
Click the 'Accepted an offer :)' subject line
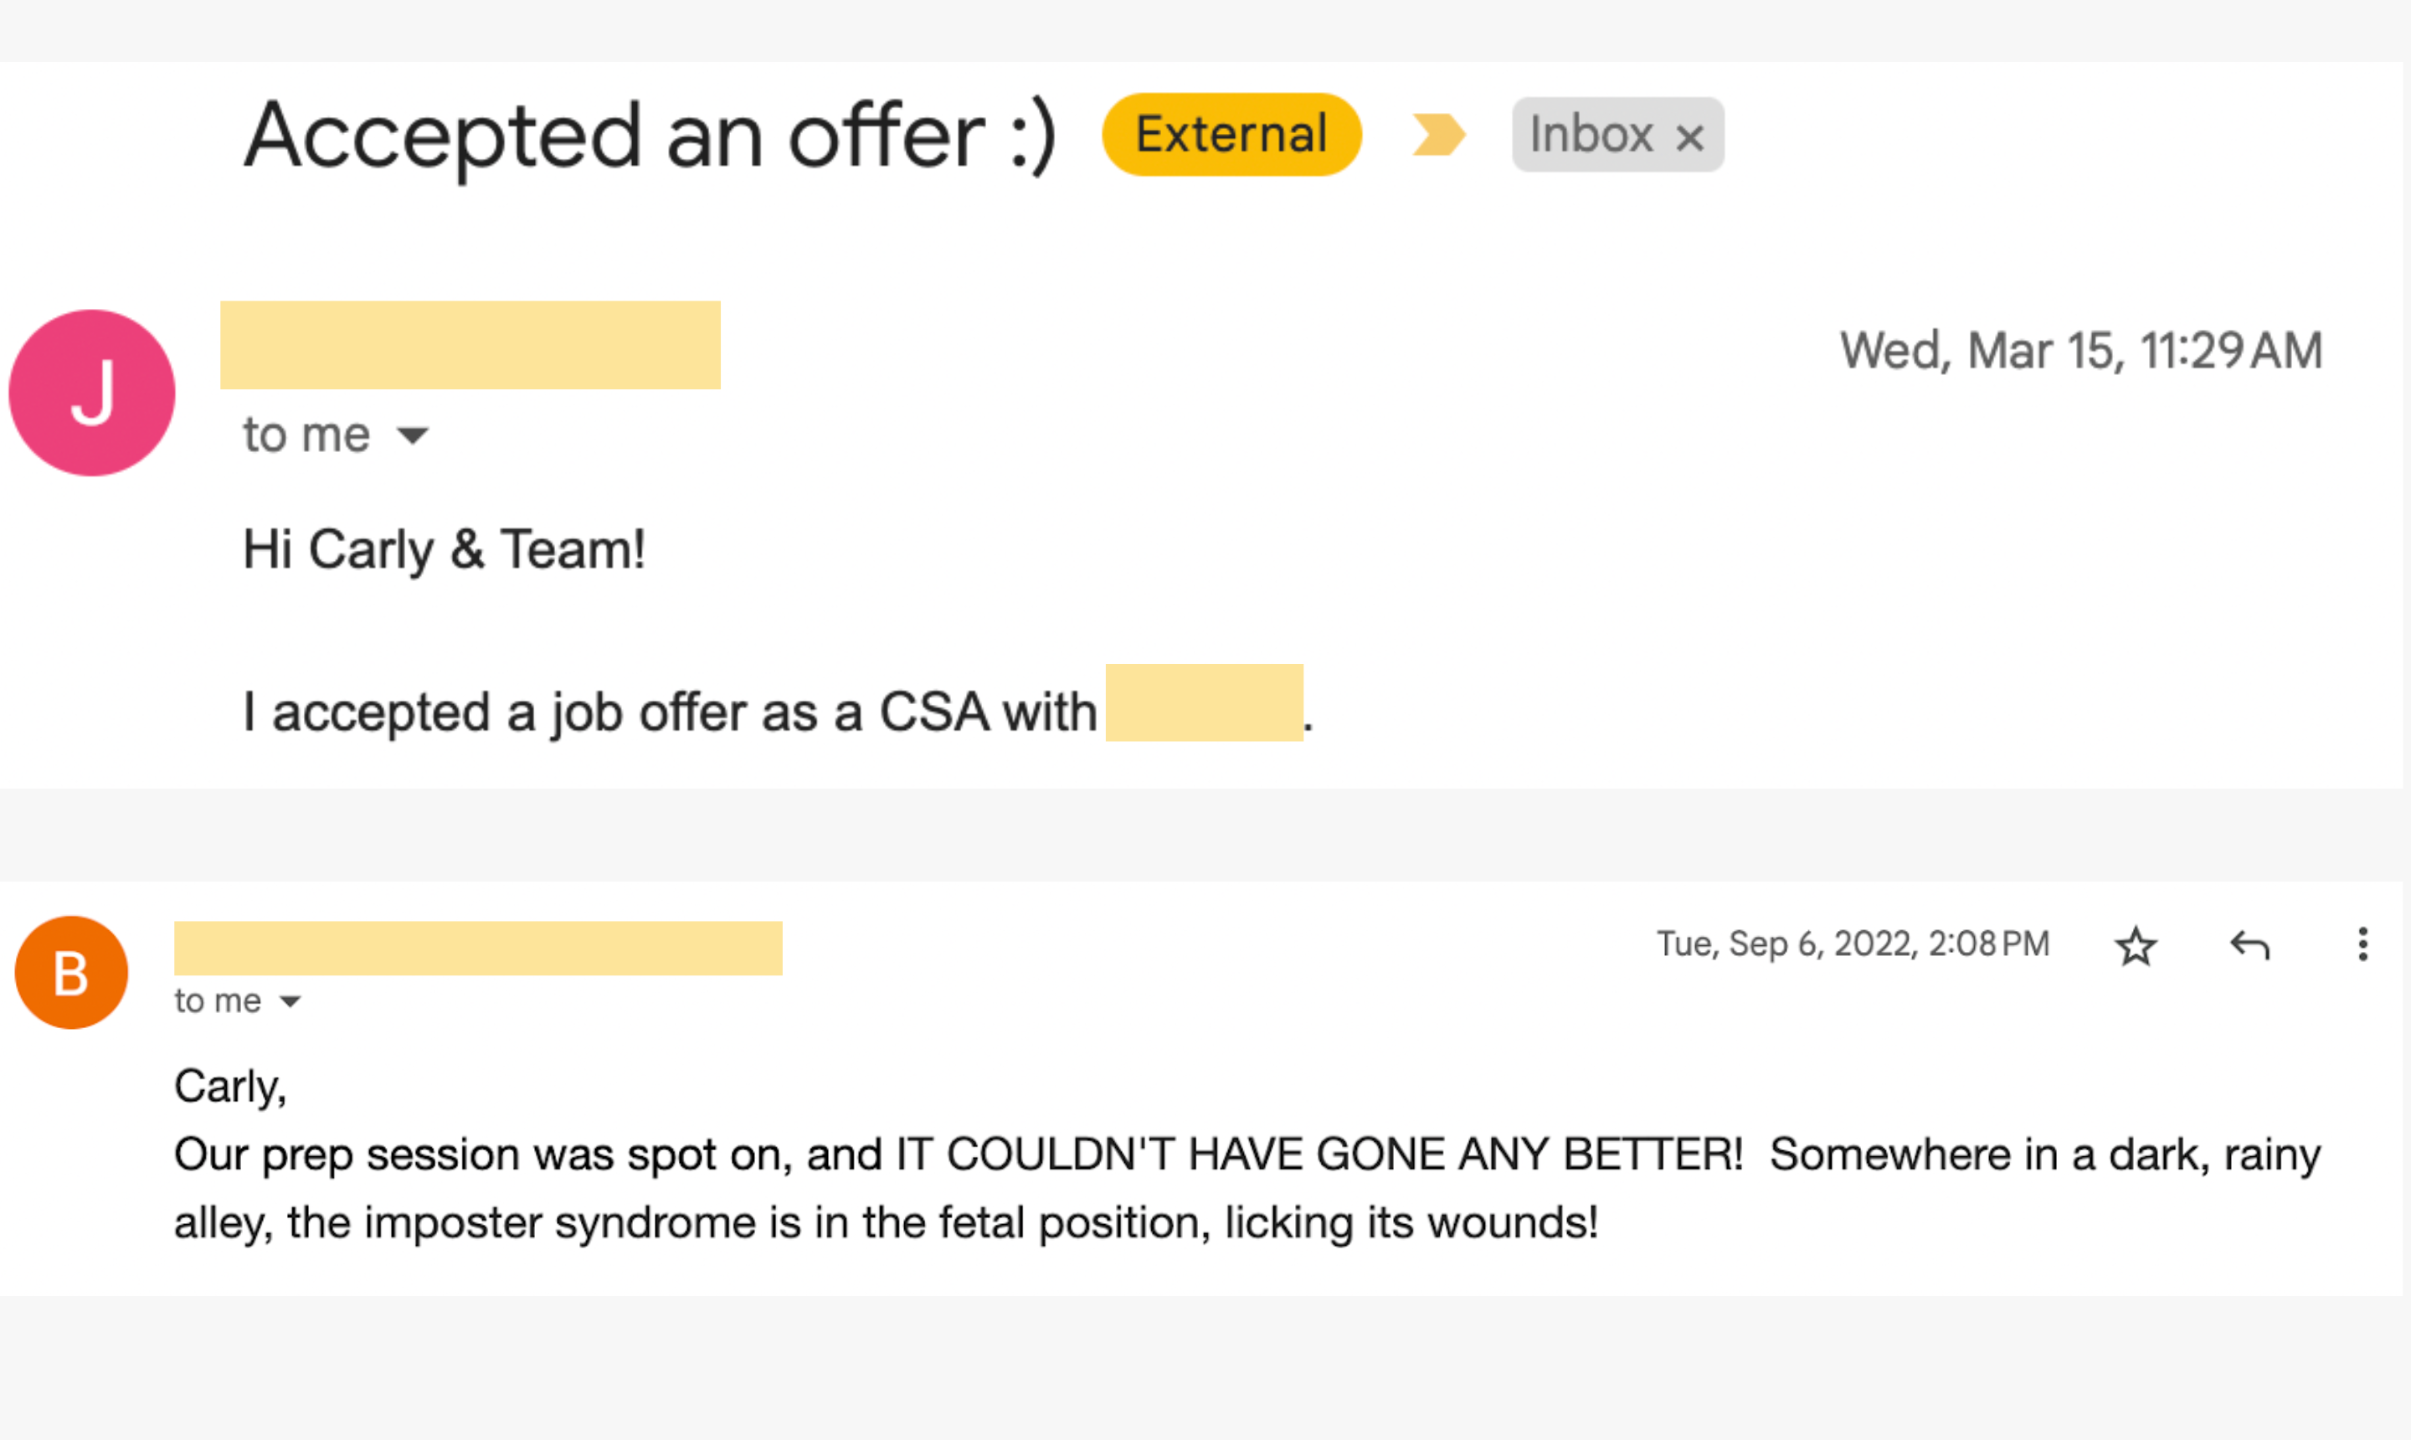pos(650,135)
